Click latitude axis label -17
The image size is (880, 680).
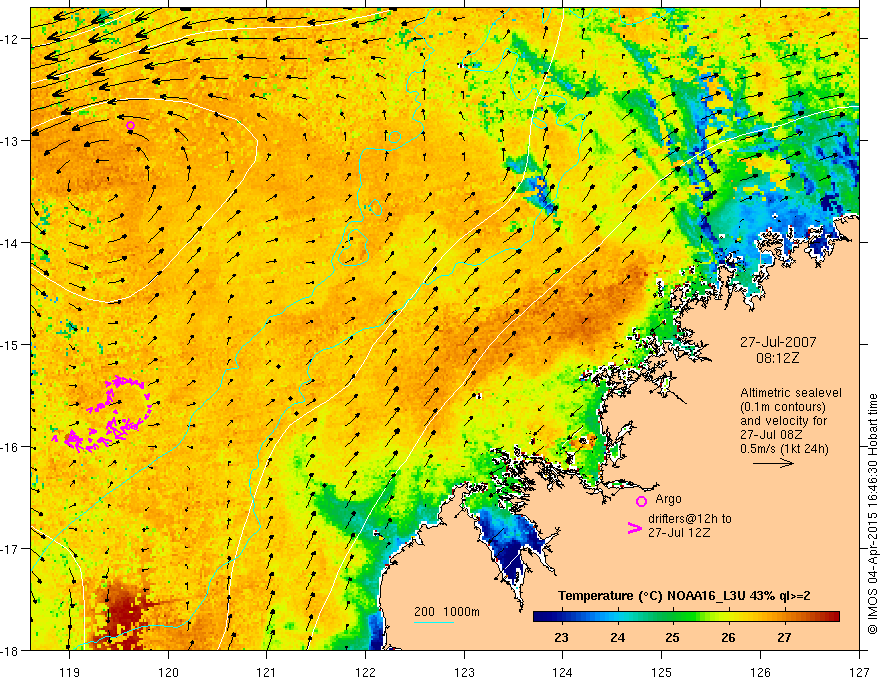point(10,549)
